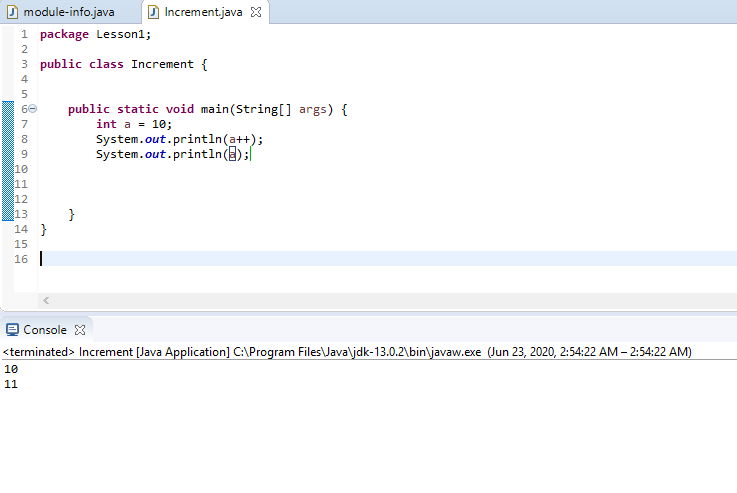The image size is (737, 493).
Task: Click the 'package' keyword on line 1
Action: point(64,34)
